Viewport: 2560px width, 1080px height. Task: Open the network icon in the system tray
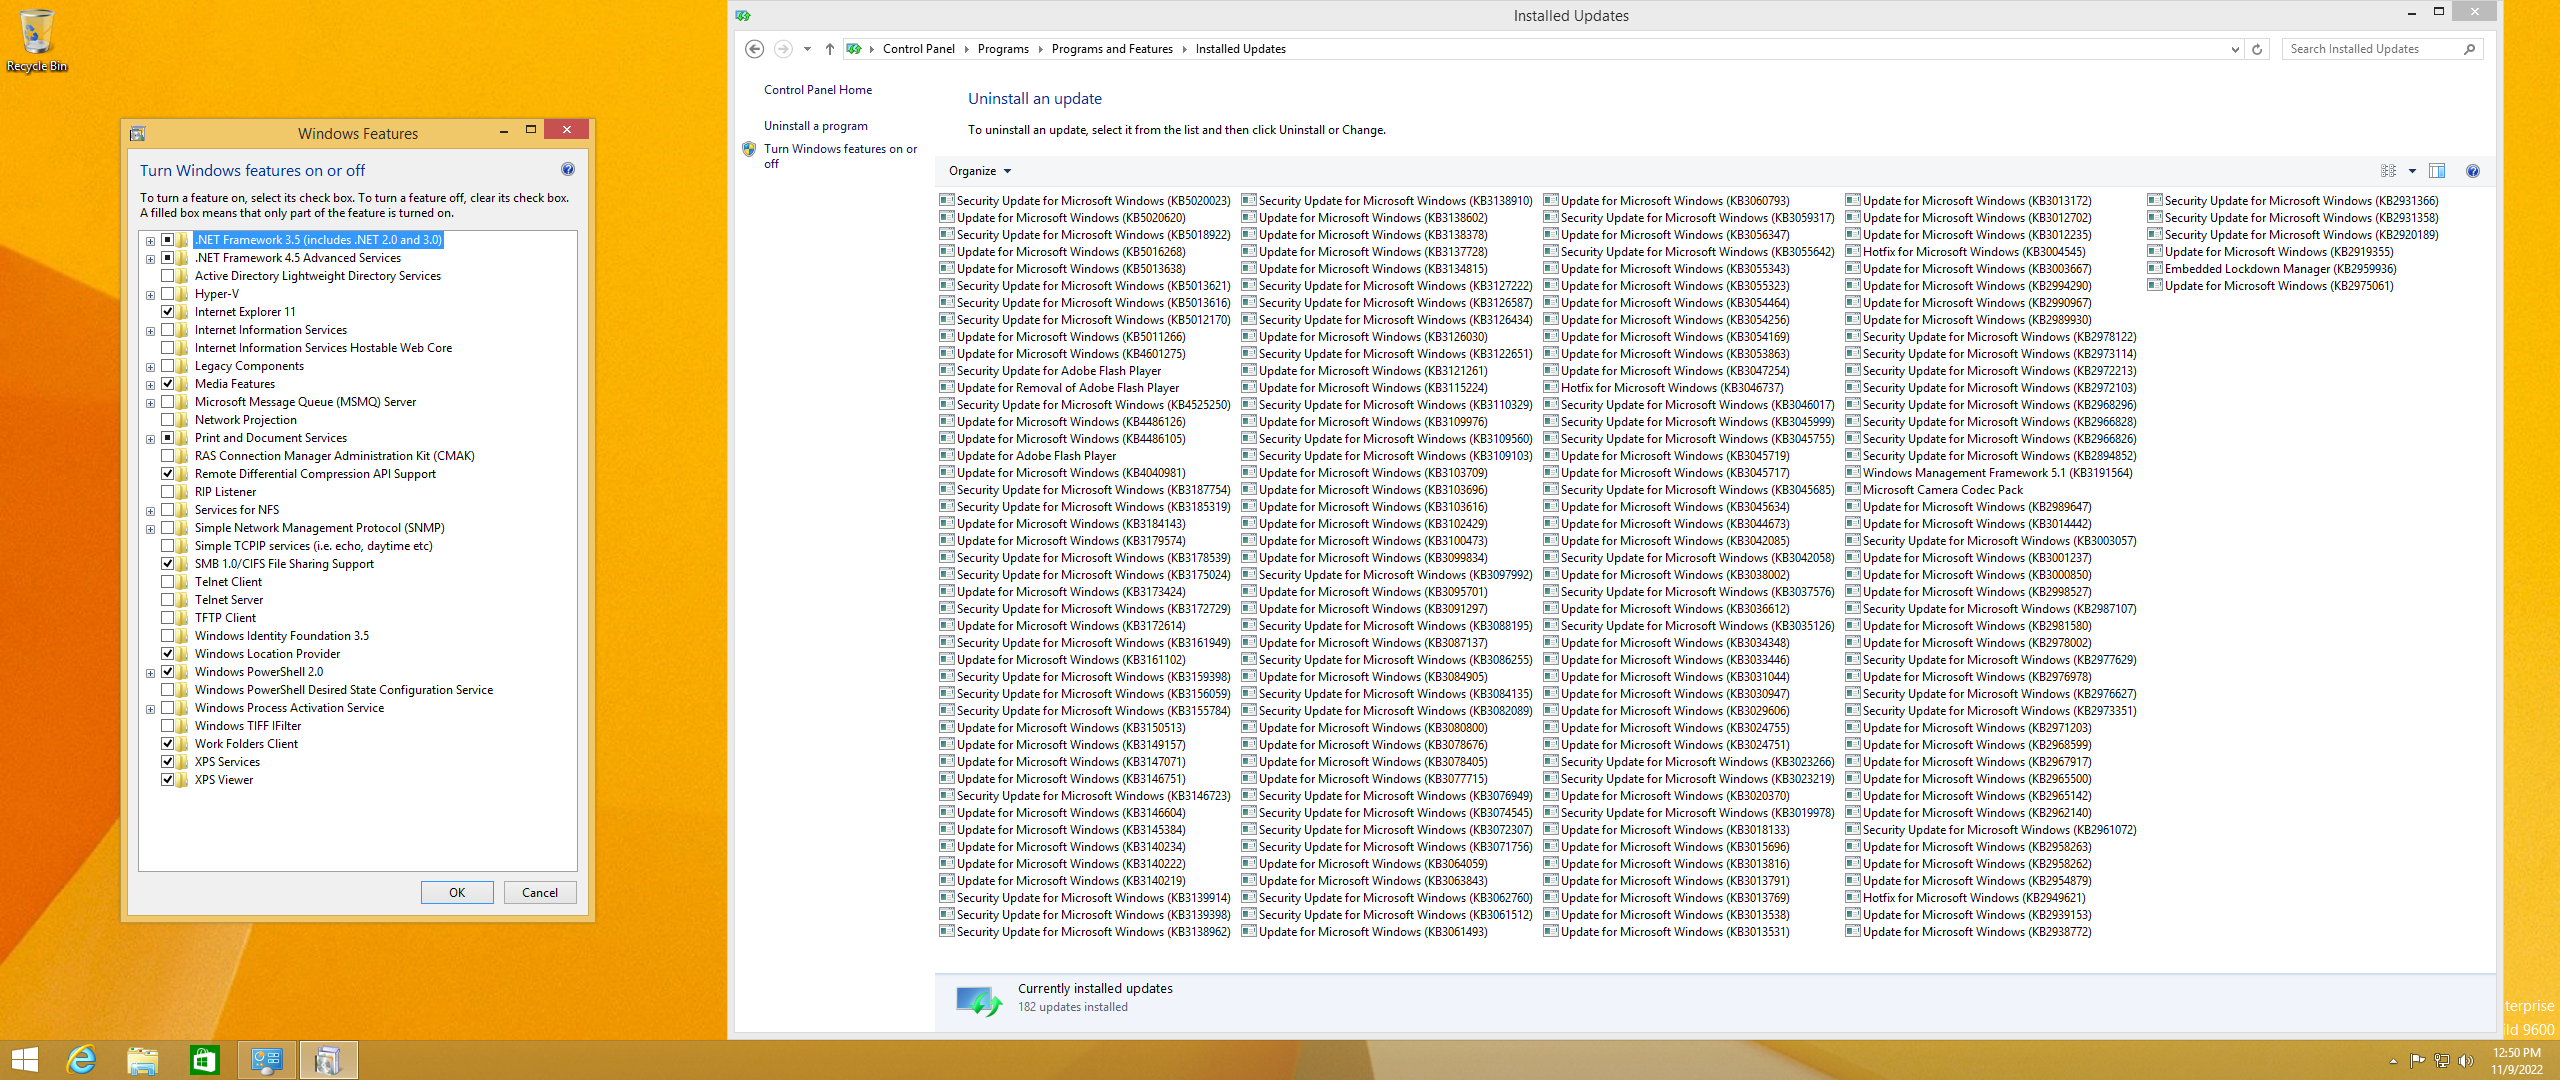2441,1061
